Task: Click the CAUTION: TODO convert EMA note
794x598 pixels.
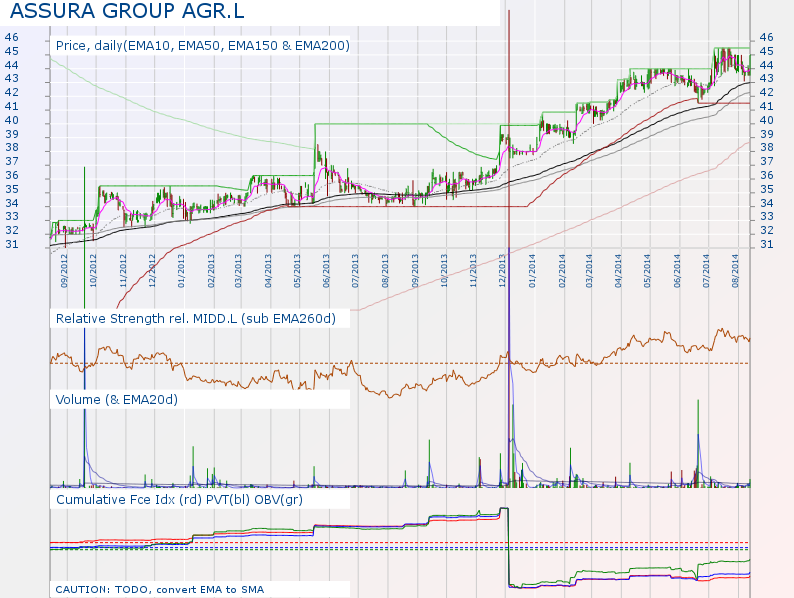Action: [160, 589]
